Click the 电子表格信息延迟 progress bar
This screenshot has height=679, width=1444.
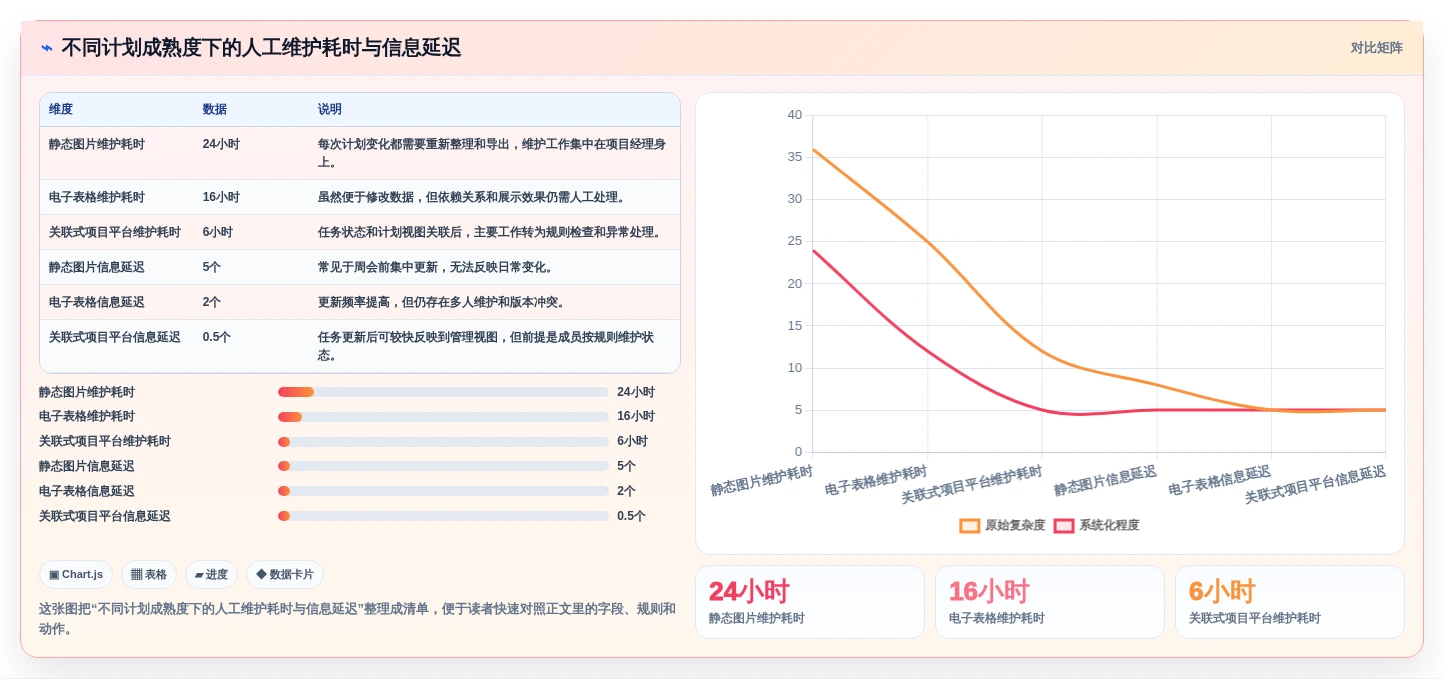[x=443, y=491]
